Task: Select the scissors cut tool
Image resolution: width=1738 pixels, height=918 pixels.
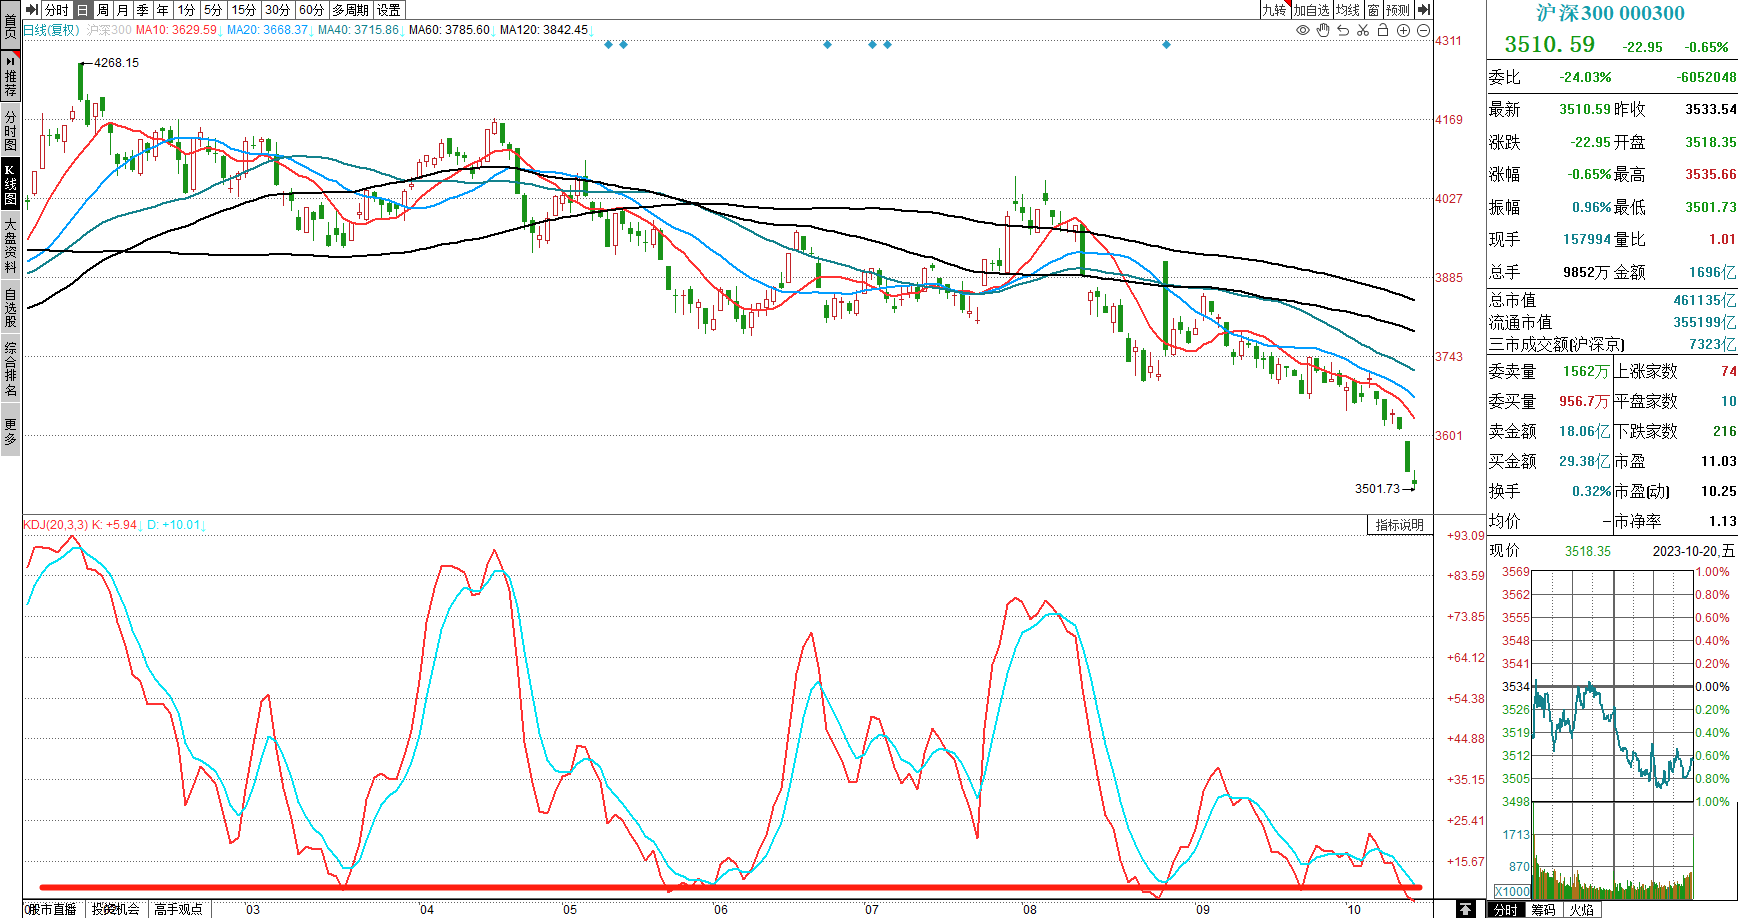Action: pos(1363,30)
